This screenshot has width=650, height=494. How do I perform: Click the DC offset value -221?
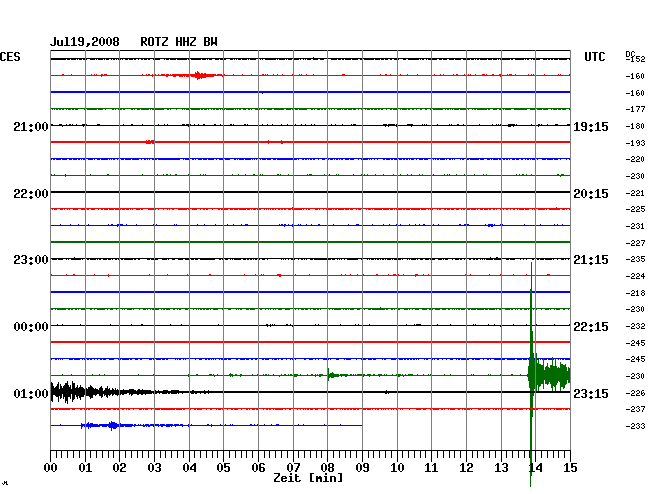click(x=635, y=193)
